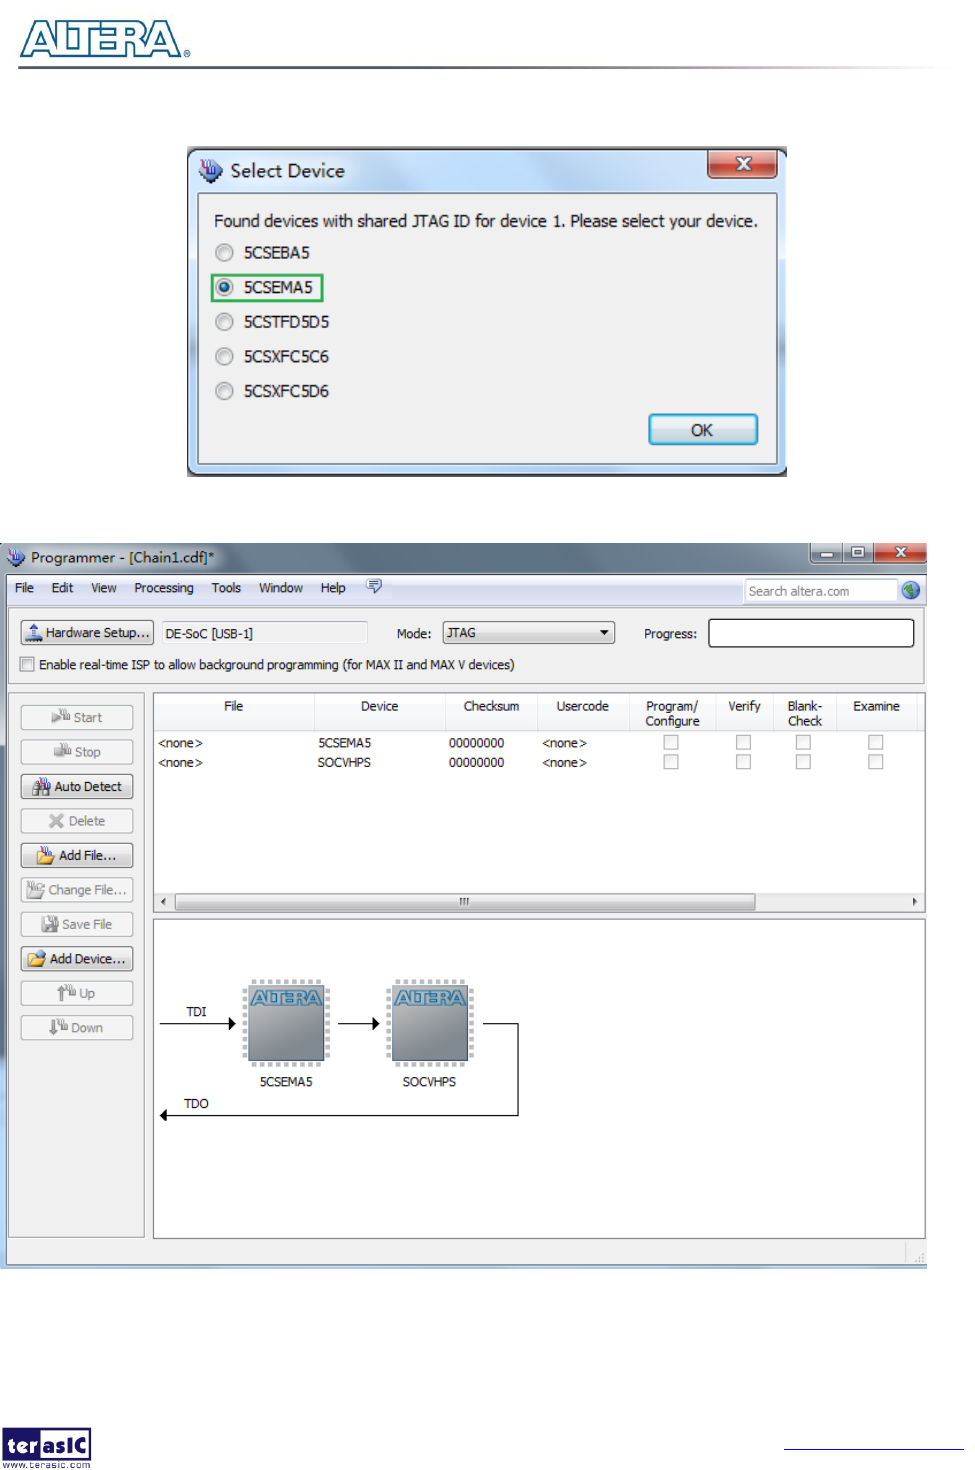This screenshot has width=975, height=1470.
Task: Click the terasIC logo in footer
Action: click(46, 1447)
